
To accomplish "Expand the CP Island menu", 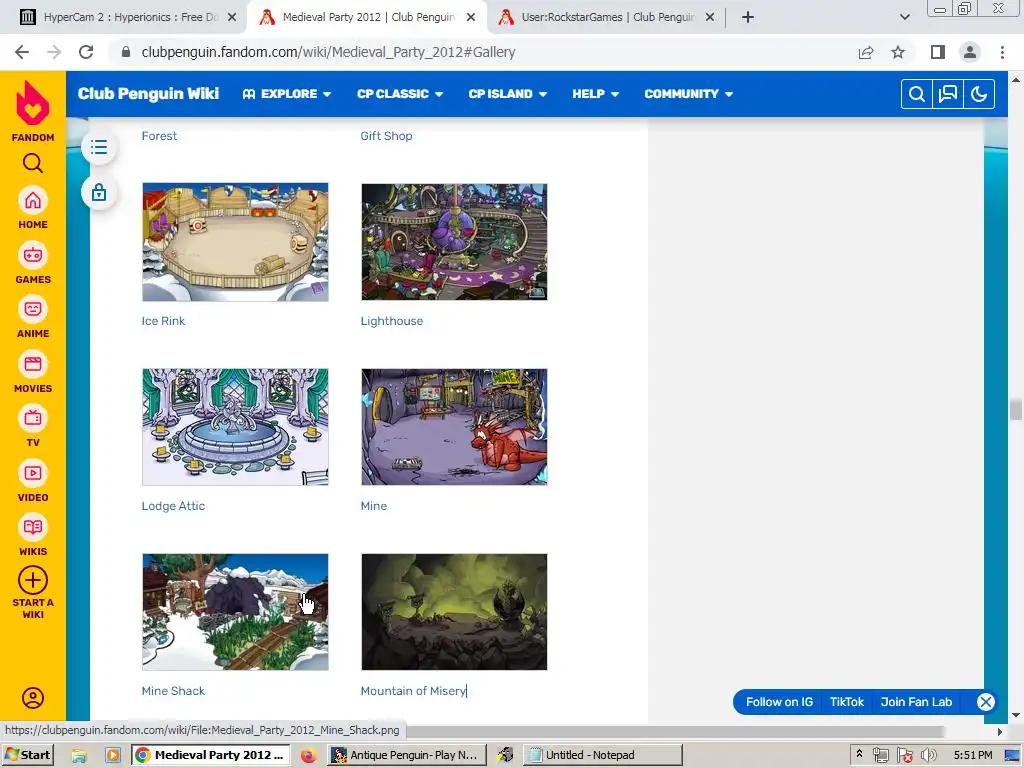I will (x=507, y=94).
